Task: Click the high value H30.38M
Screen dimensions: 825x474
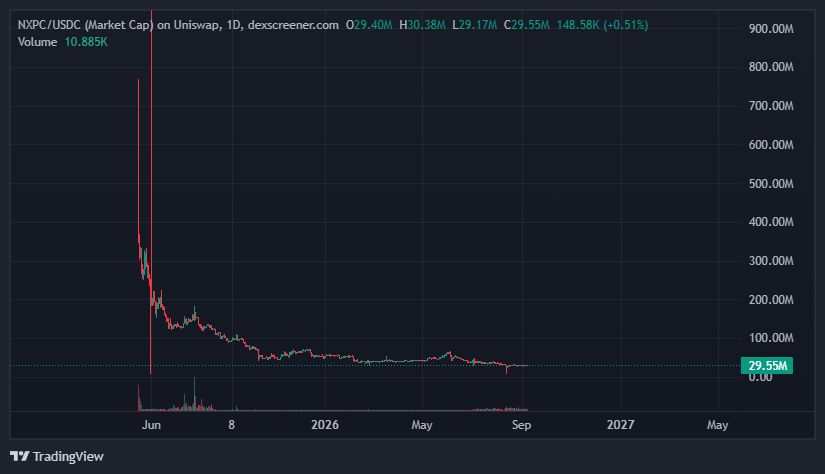Action: point(422,25)
